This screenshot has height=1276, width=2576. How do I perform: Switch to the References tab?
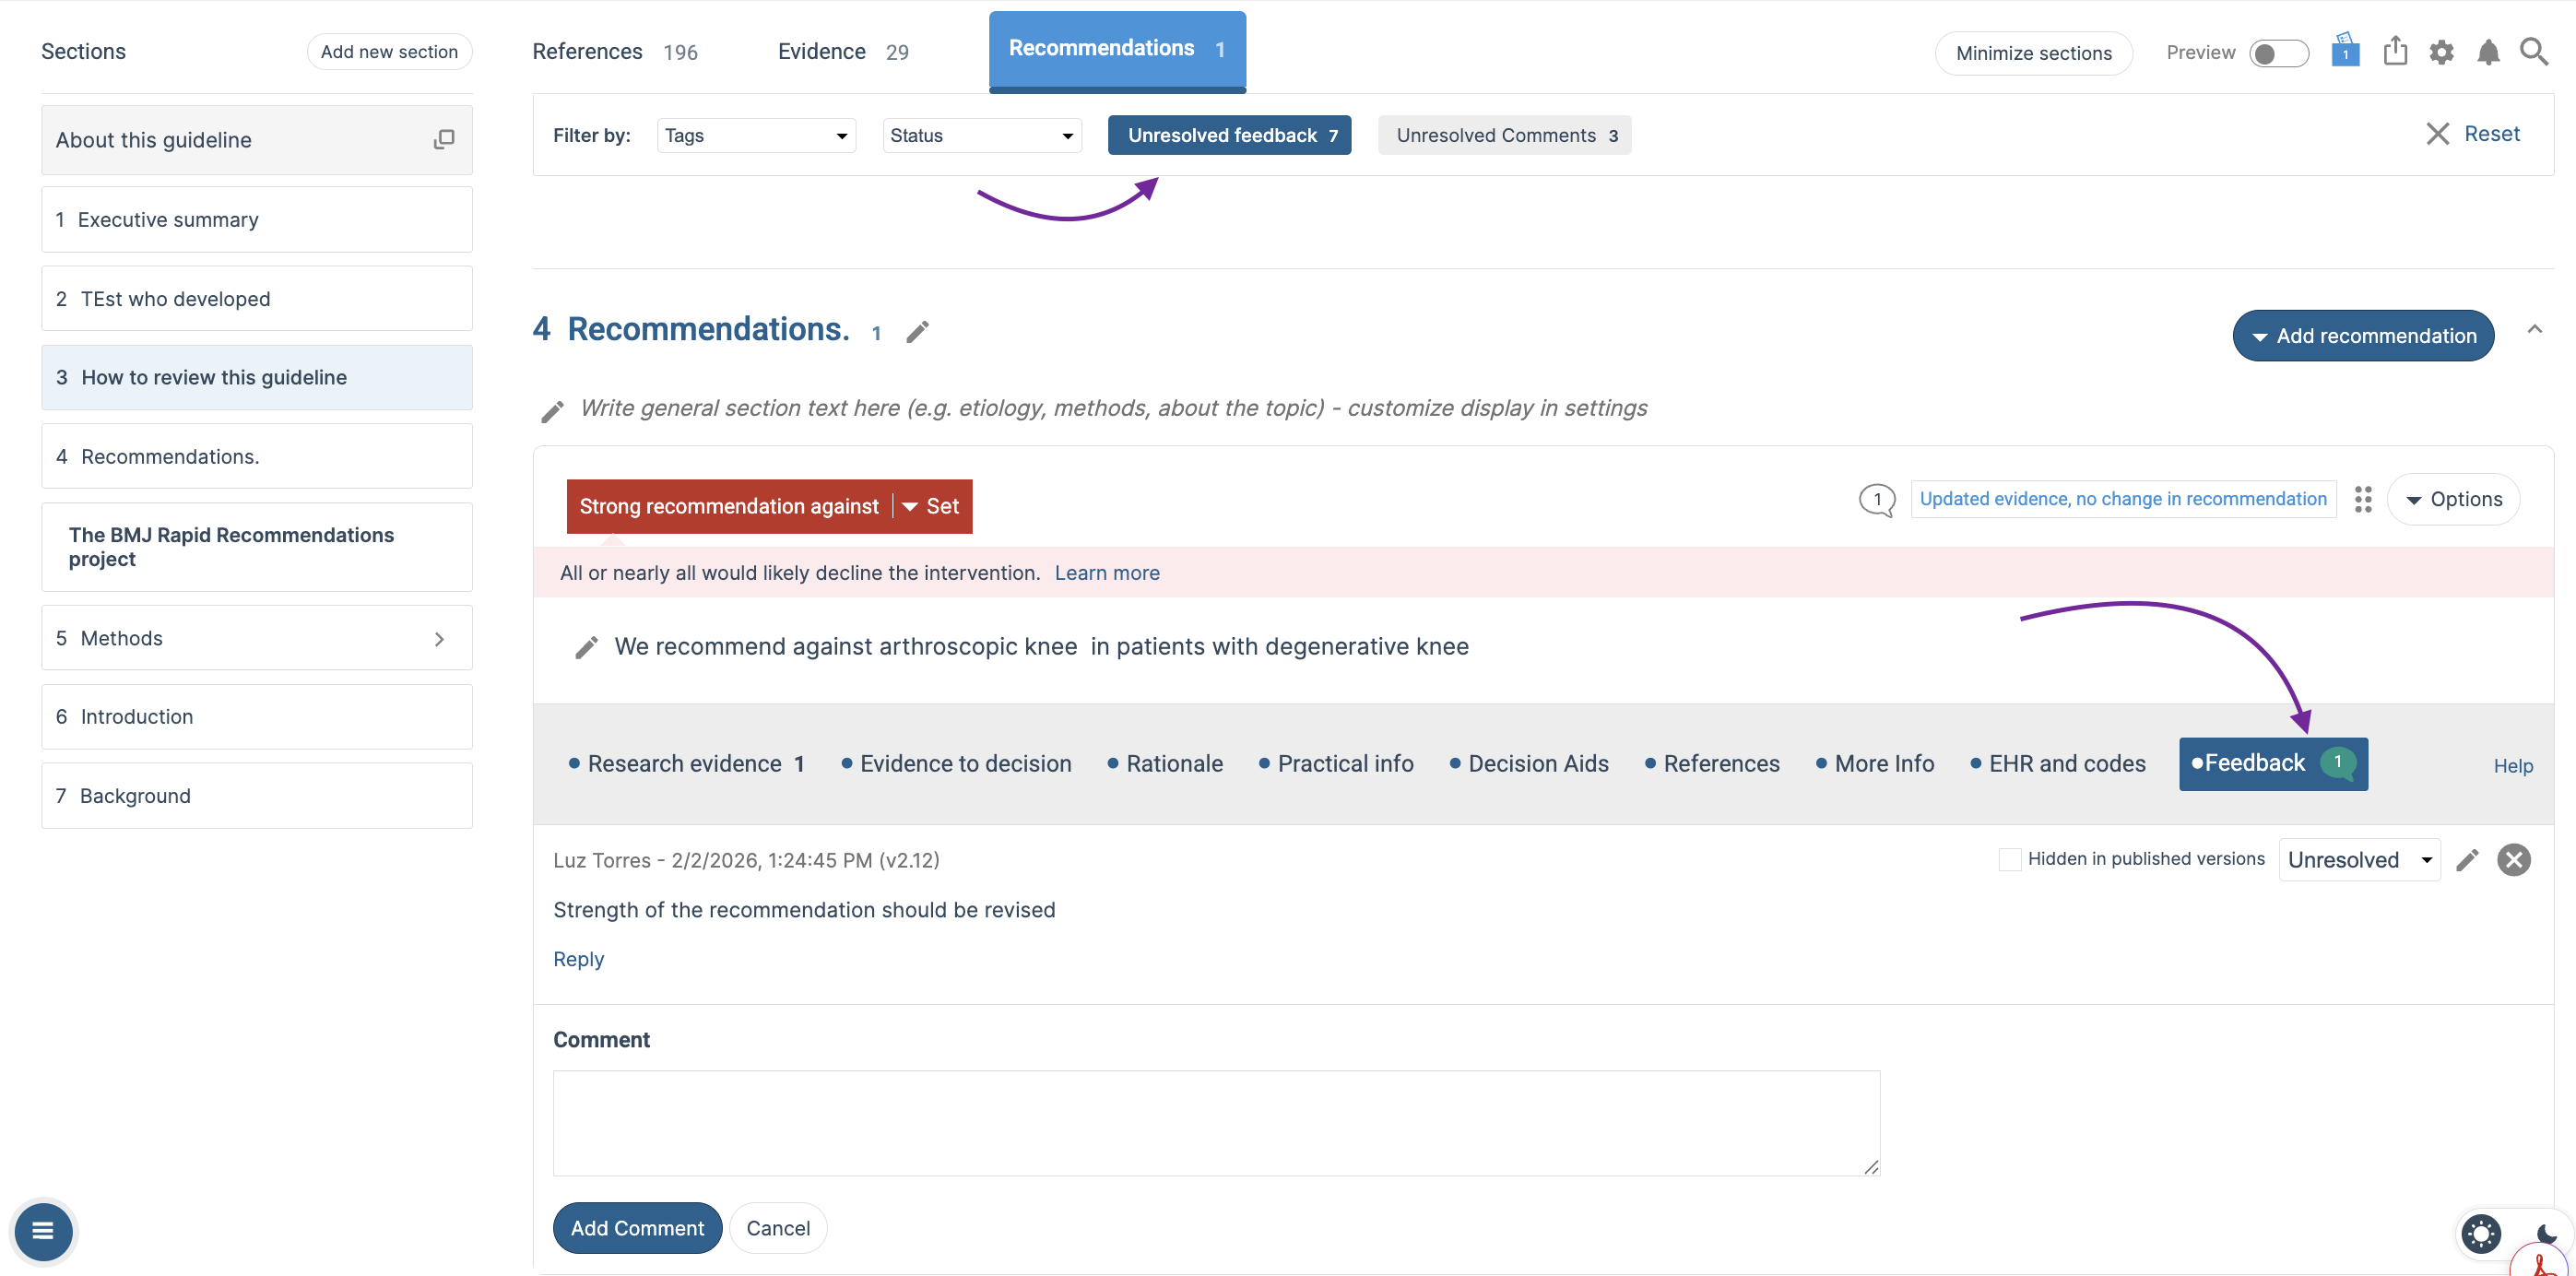pos(615,52)
